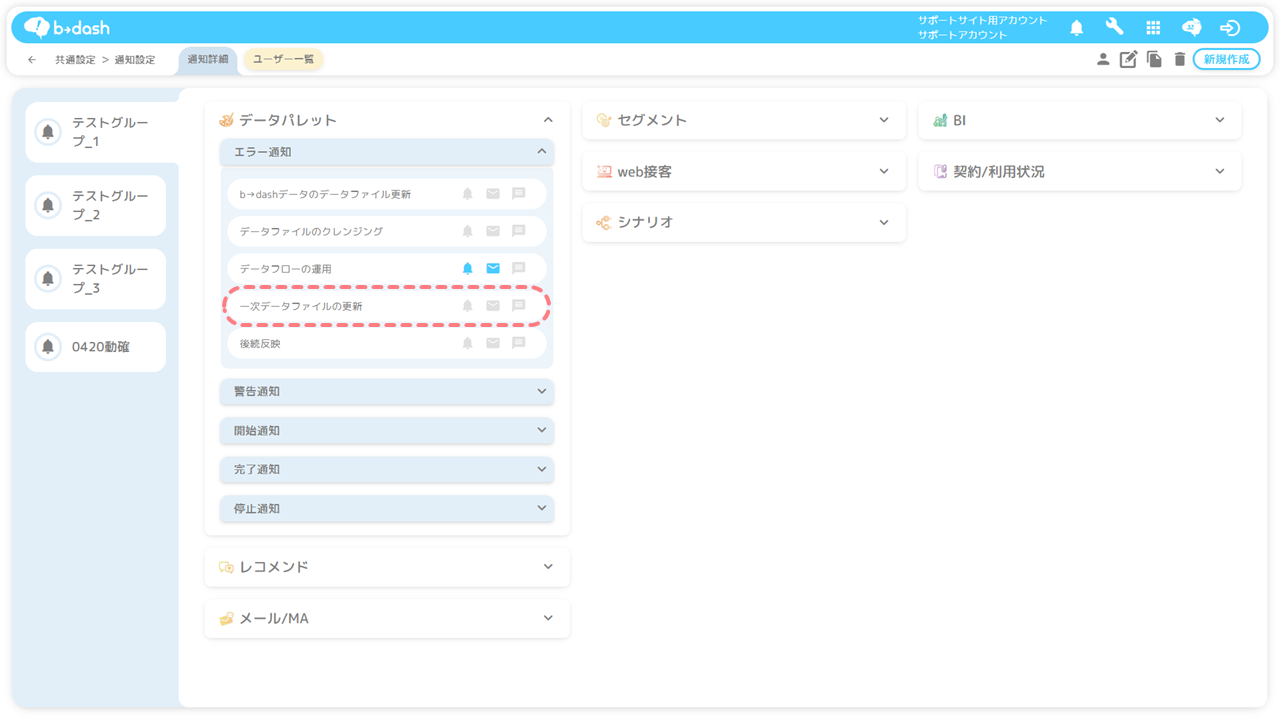This screenshot has width=1280, height=720.
Task: Click the セグメント section icon
Action: (x=603, y=120)
